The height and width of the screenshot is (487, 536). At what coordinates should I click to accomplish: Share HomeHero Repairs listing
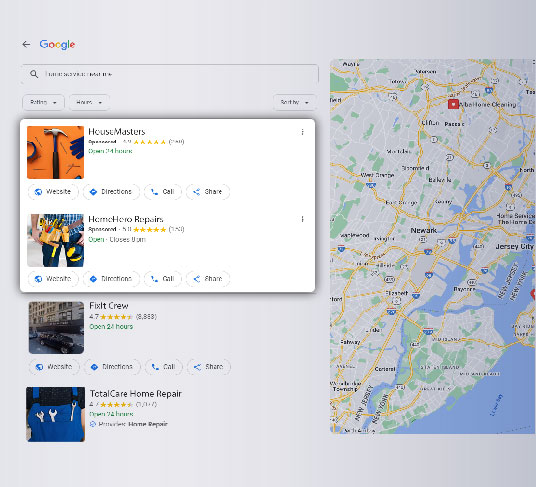208,279
